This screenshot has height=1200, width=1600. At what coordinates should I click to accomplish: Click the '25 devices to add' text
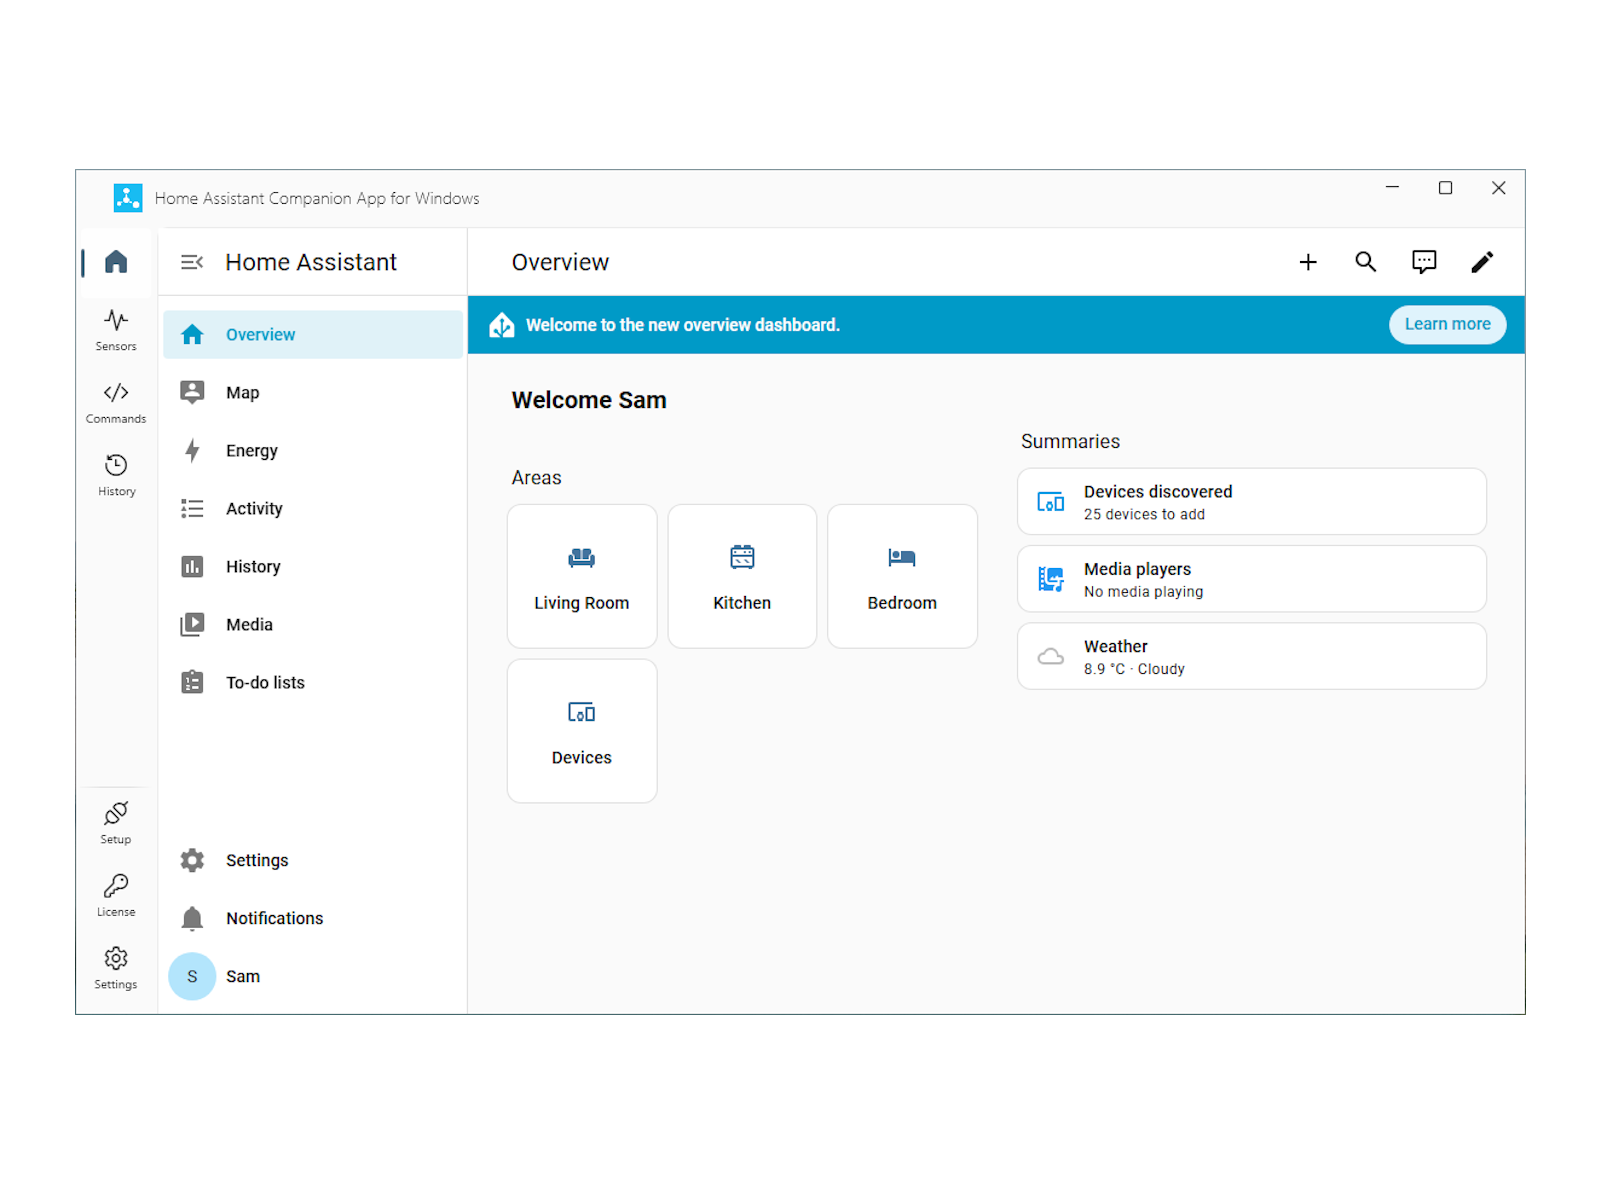[1144, 515]
